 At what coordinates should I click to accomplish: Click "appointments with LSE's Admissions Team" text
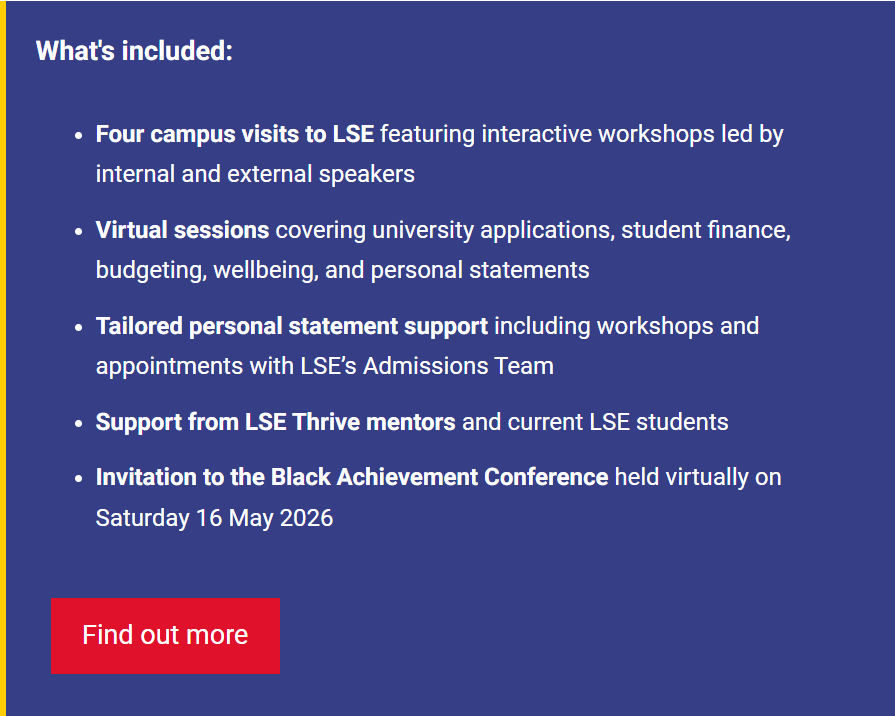[324, 366]
